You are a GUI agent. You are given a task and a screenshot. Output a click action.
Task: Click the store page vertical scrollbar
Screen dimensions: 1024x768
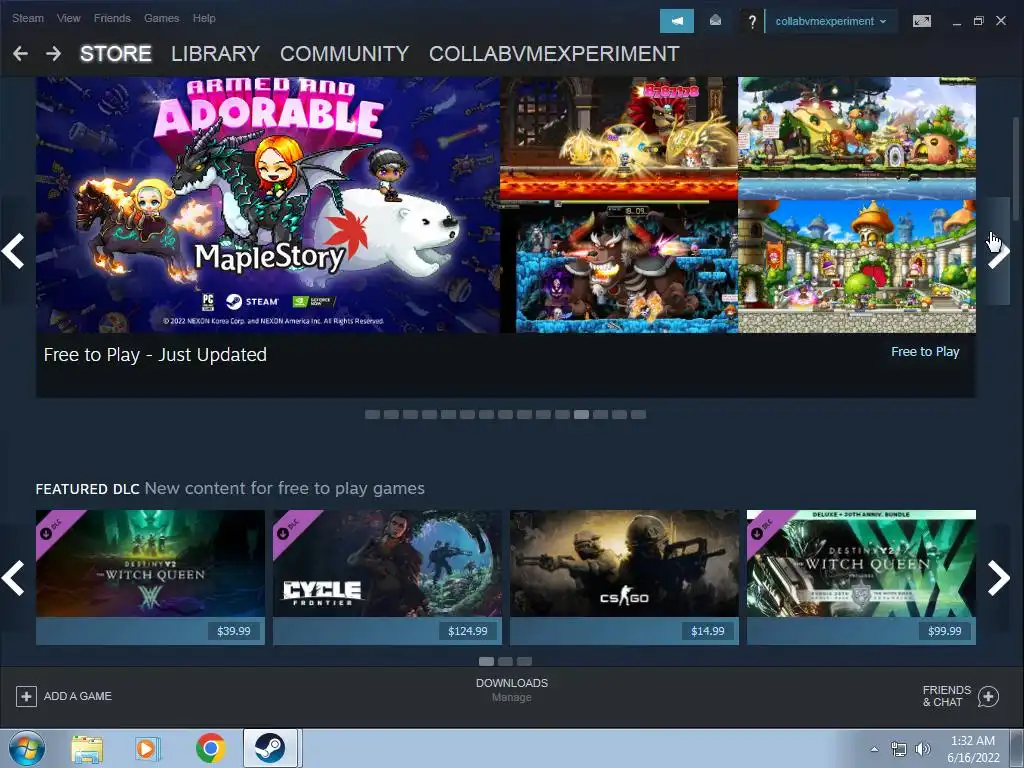pyautogui.click(x=1016, y=168)
